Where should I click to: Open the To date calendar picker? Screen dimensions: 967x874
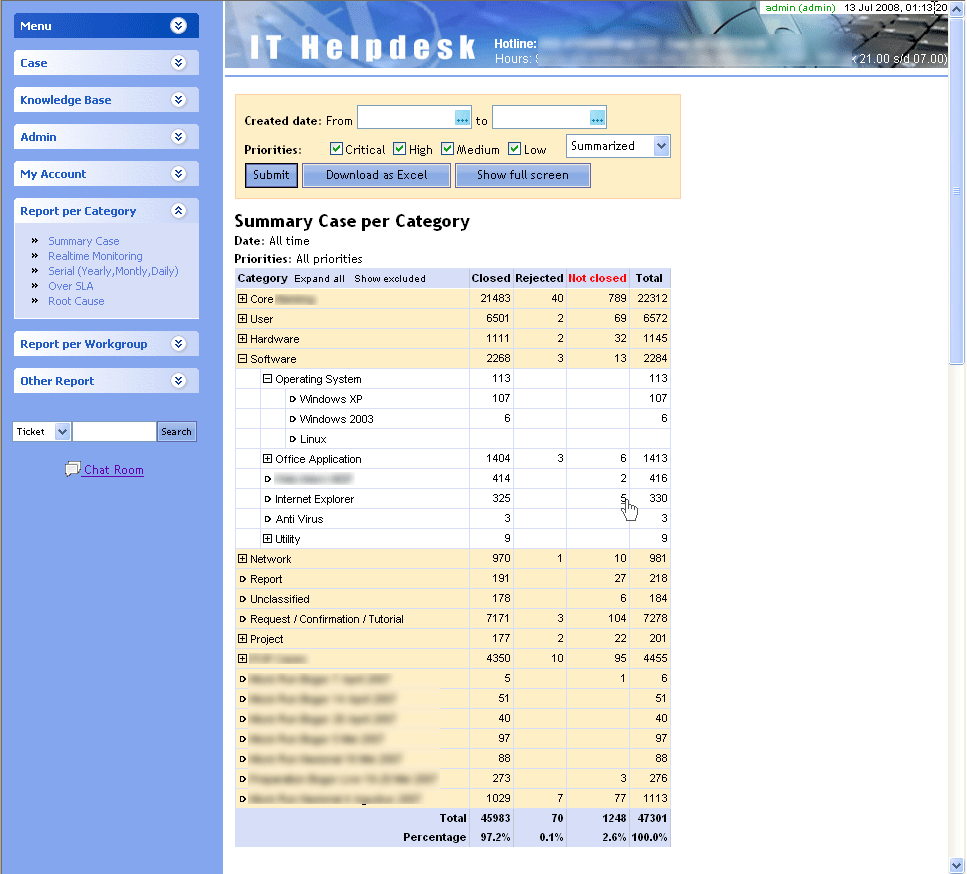[x=597, y=119]
